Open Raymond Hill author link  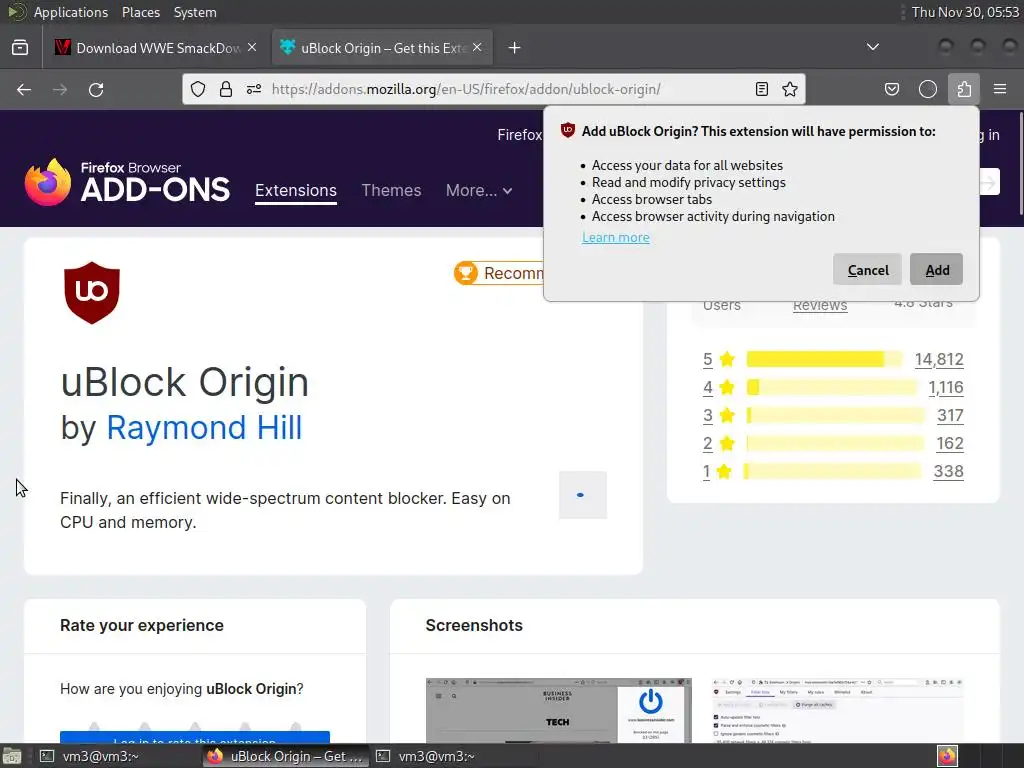click(x=204, y=428)
